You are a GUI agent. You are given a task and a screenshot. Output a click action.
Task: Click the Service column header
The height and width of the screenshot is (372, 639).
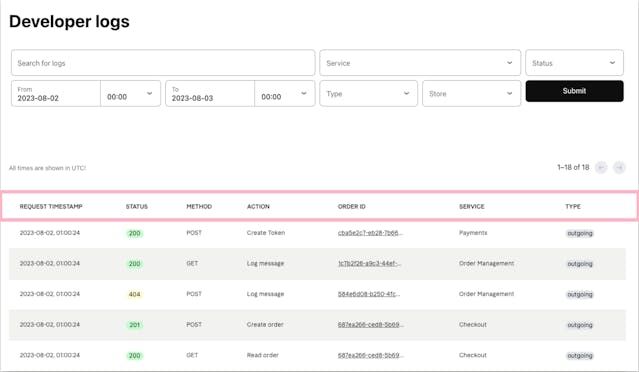pyautogui.click(x=472, y=207)
